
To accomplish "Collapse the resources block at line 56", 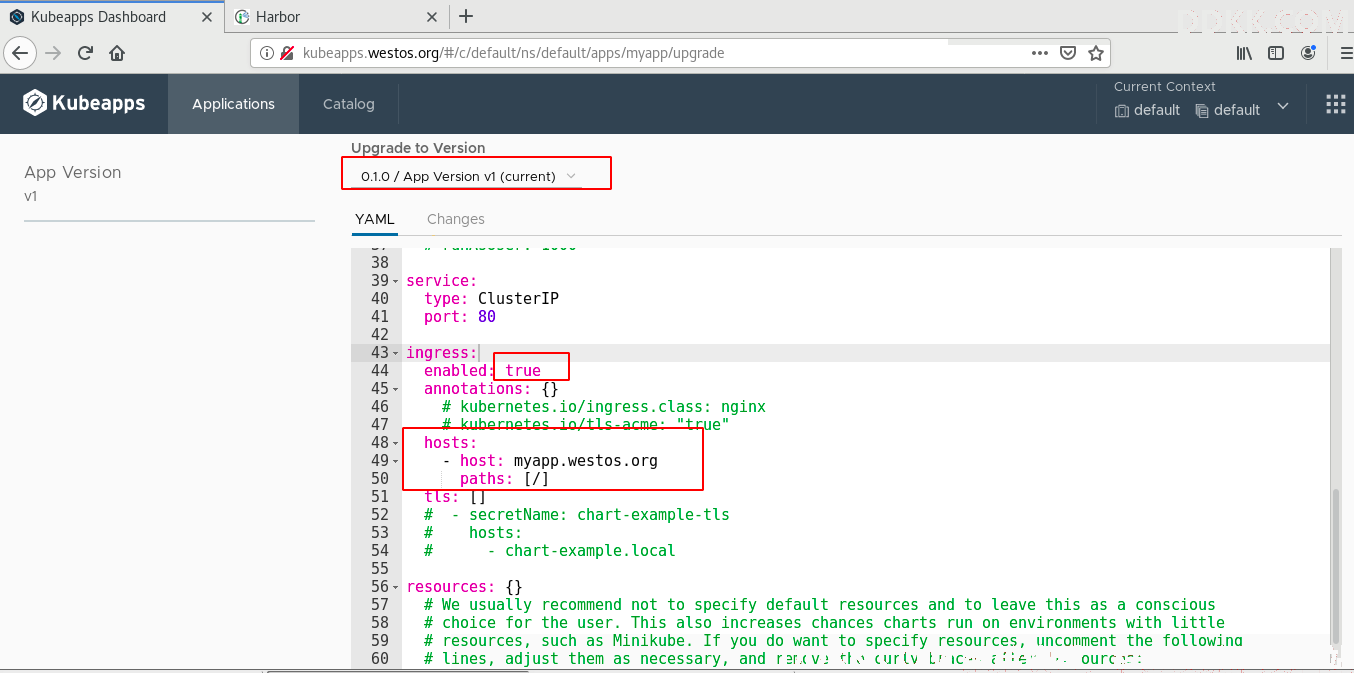I will [396, 587].
